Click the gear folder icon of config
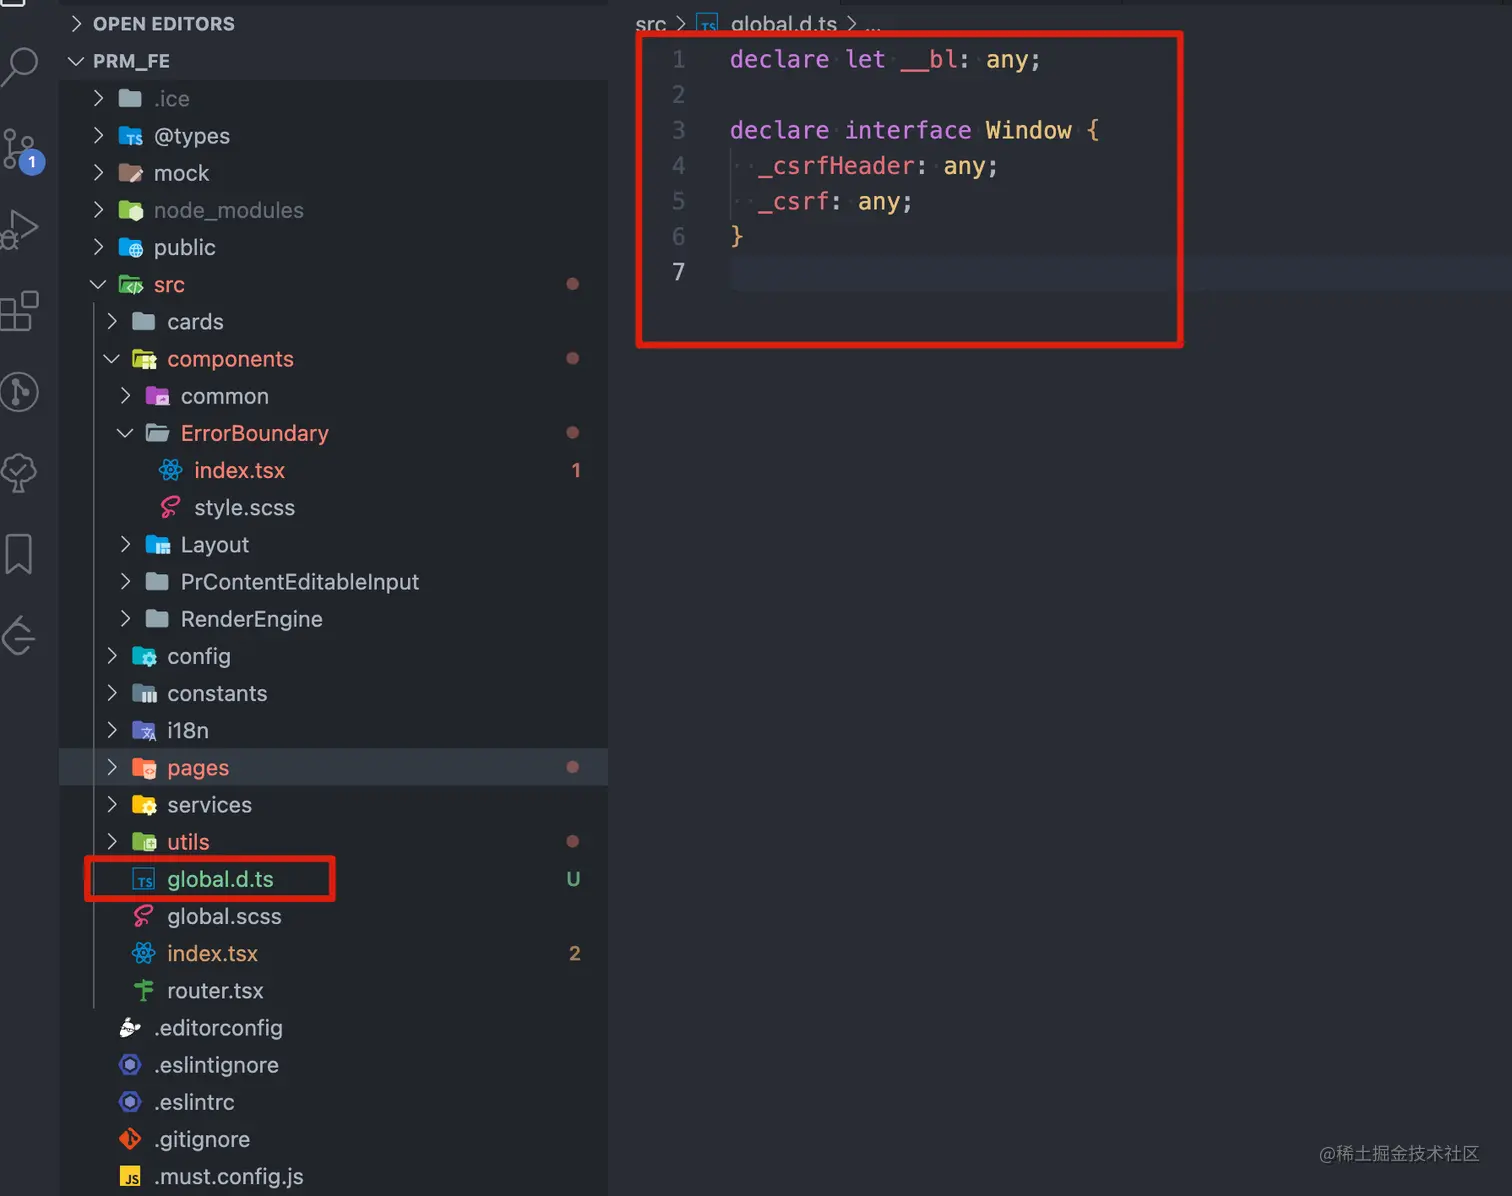The width and height of the screenshot is (1512, 1196). tap(145, 656)
